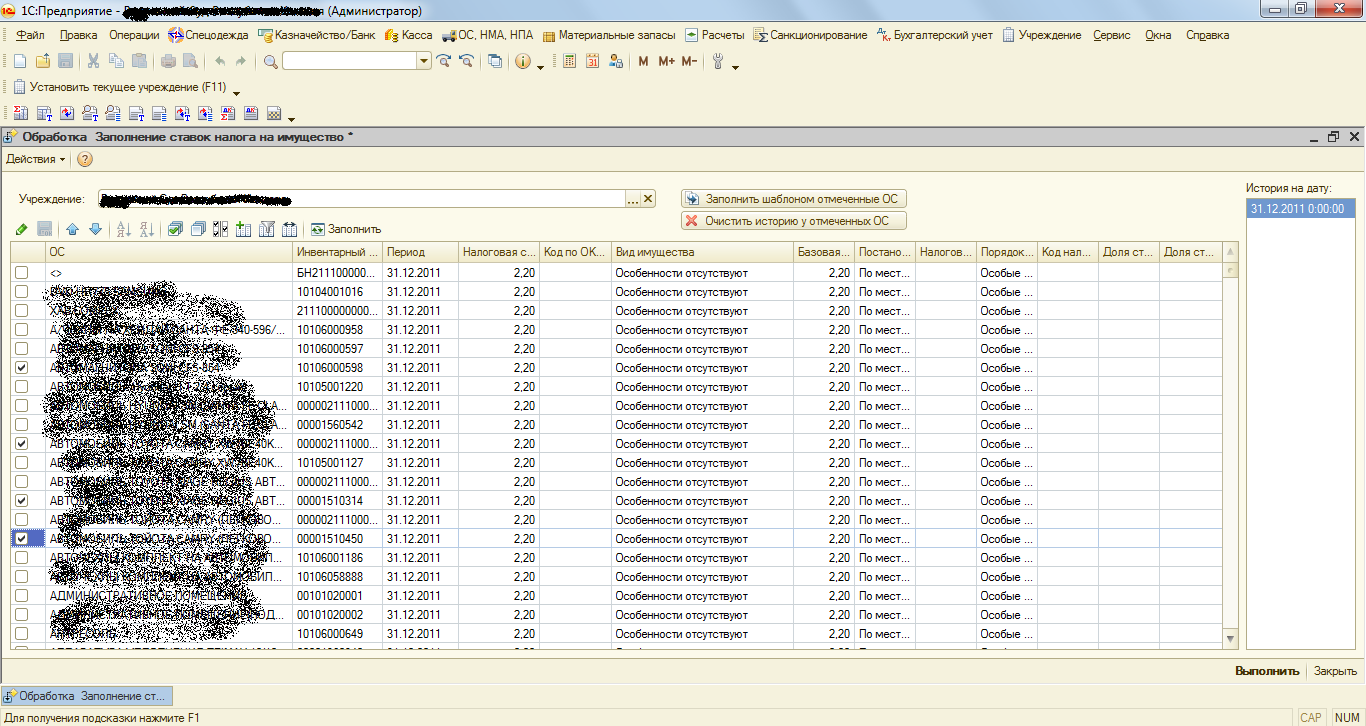Click Заполнить шаблоном отмеченные ОС button
The height and width of the screenshot is (726, 1366).
click(x=794, y=199)
